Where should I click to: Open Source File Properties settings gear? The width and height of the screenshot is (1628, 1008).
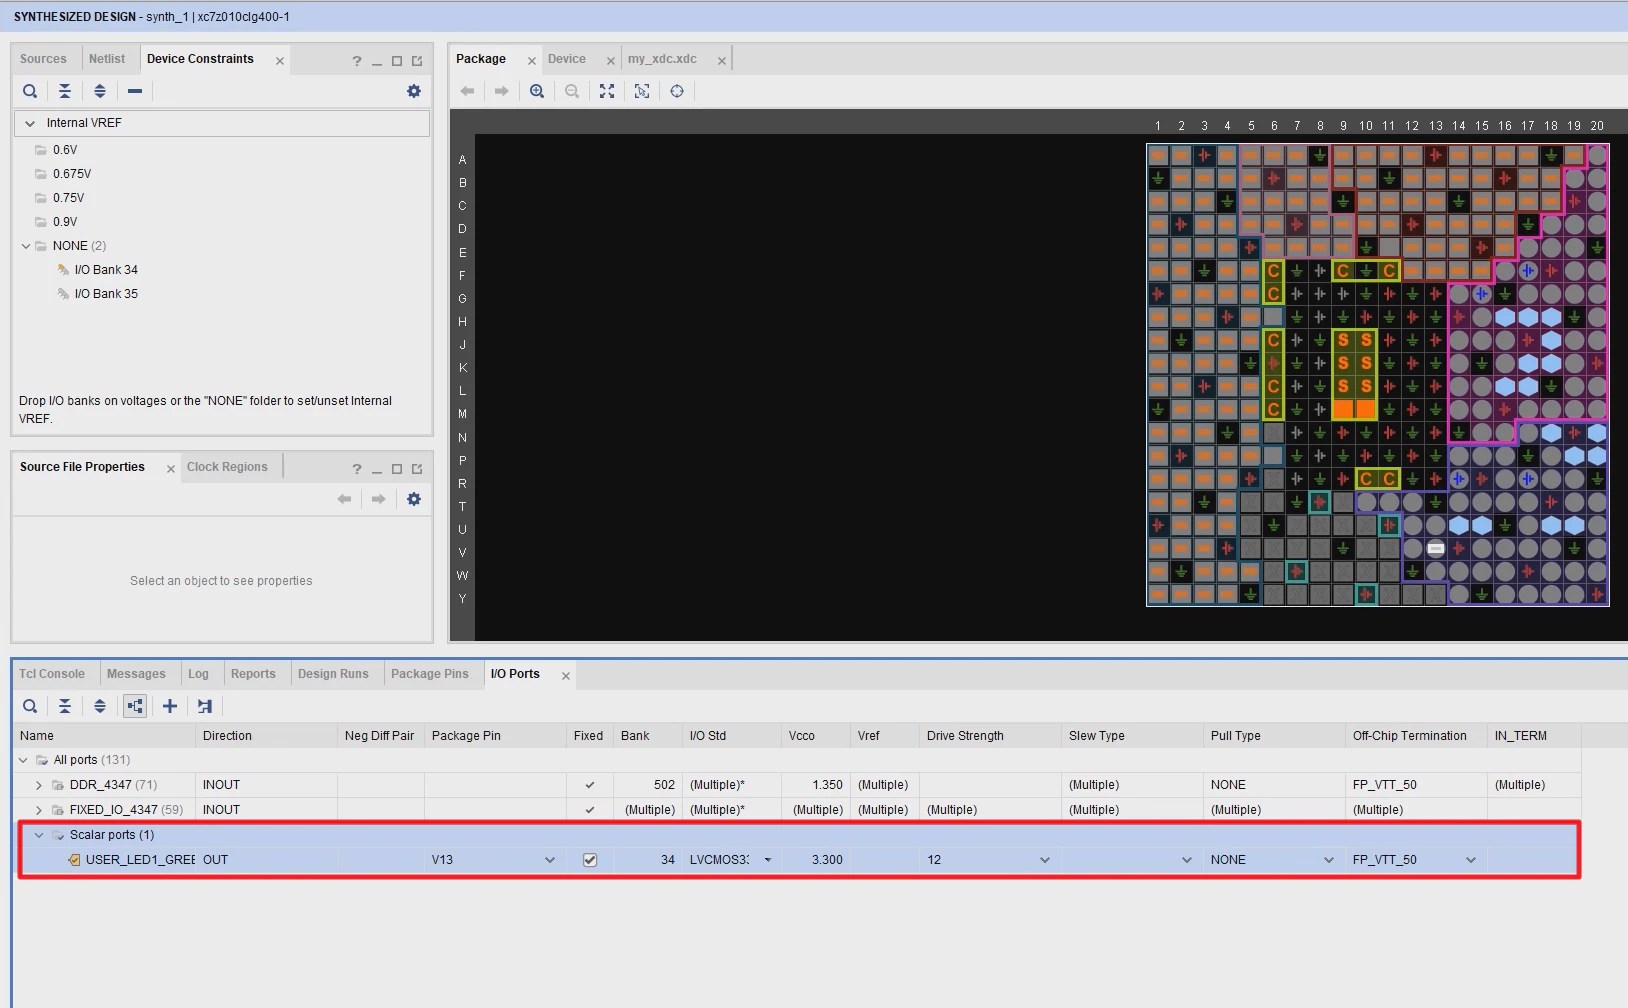[x=414, y=499]
